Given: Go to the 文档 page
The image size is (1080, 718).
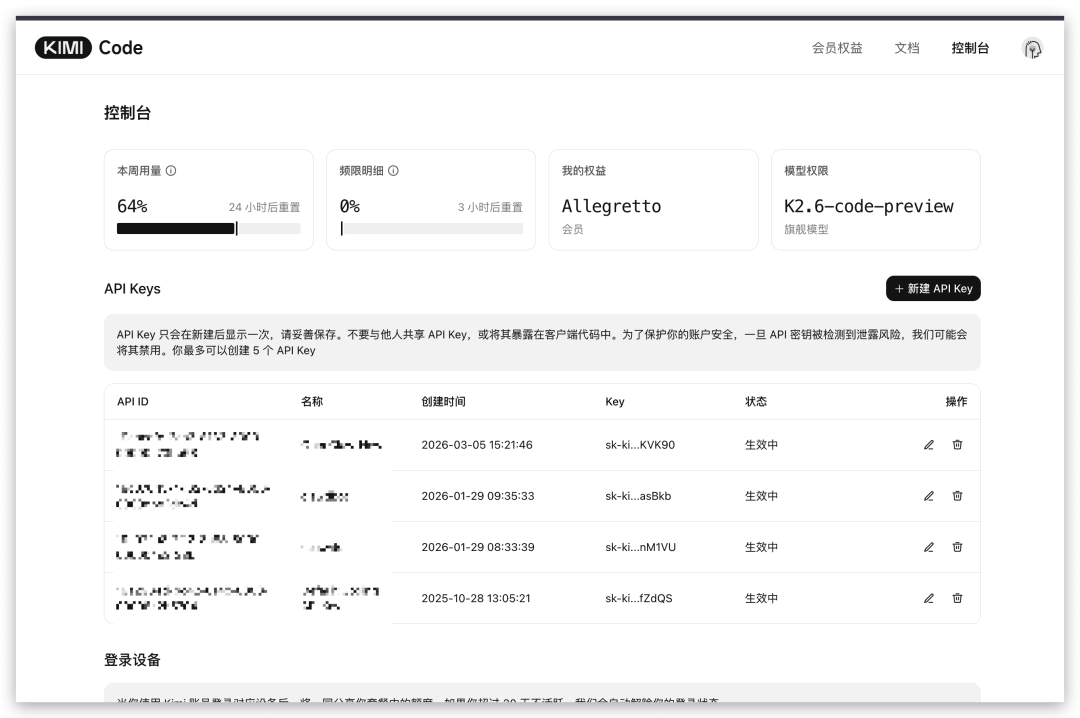Looking at the screenshot, I should click(907, 48).
